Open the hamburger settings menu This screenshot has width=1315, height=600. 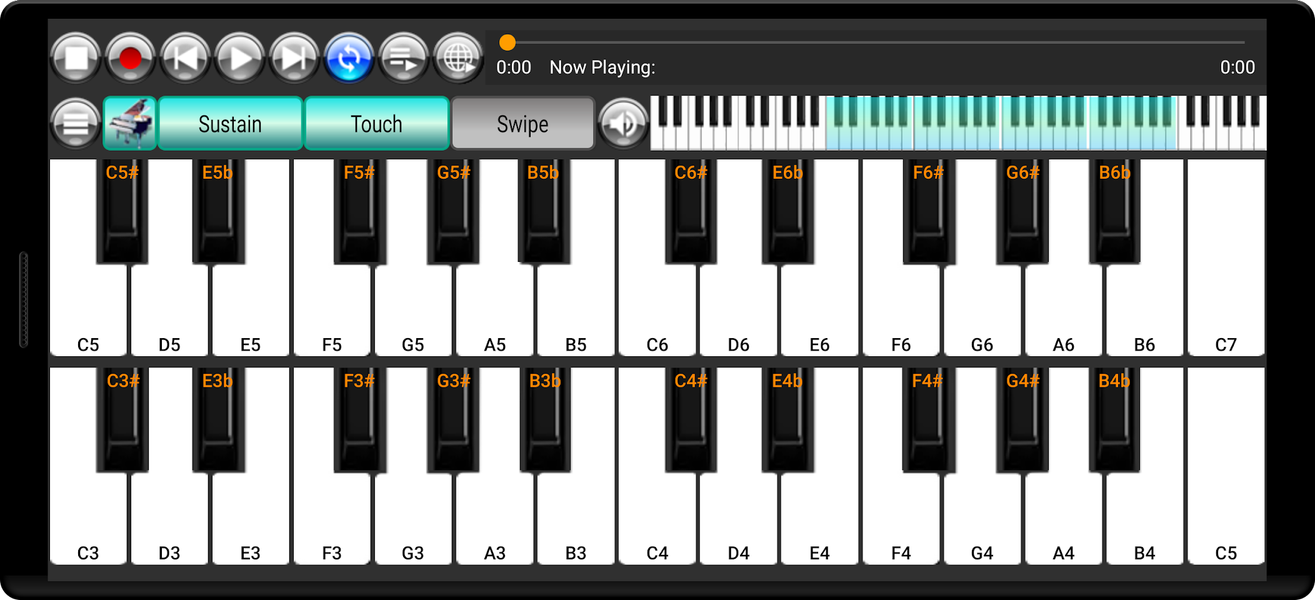click(75, 123)
